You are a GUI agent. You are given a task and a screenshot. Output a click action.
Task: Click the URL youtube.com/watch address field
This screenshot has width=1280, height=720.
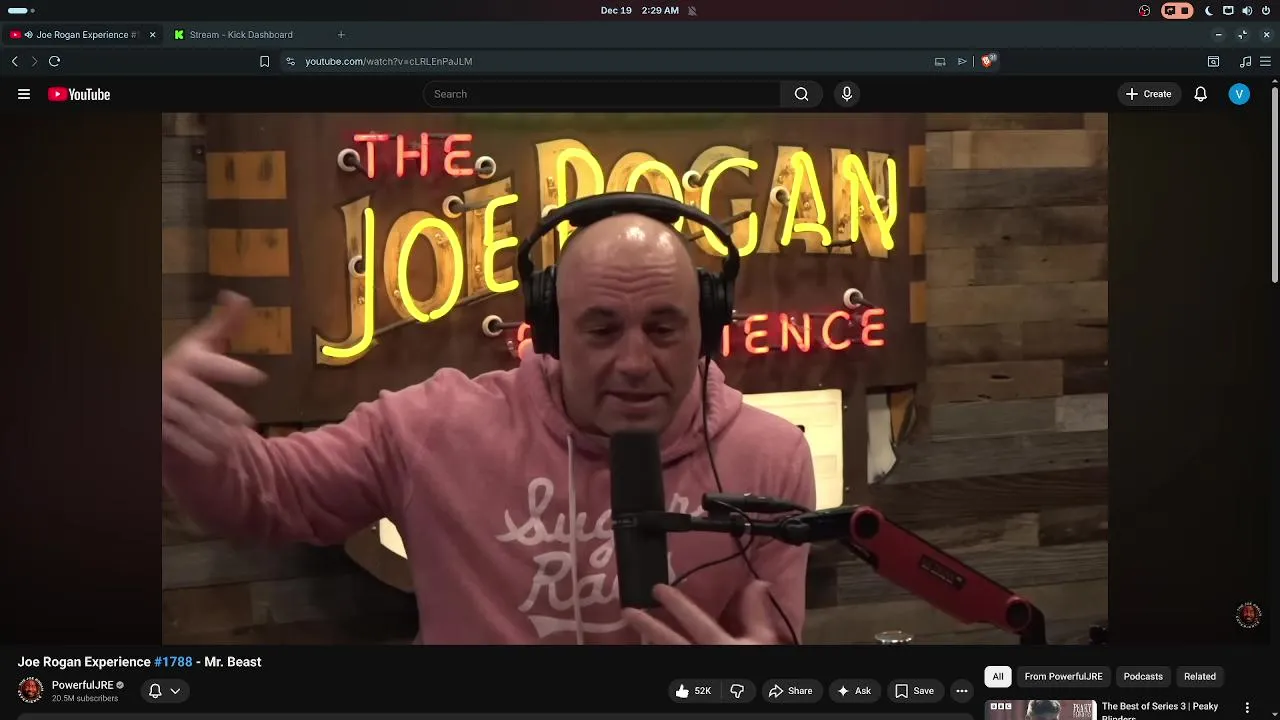coord(389,61)
